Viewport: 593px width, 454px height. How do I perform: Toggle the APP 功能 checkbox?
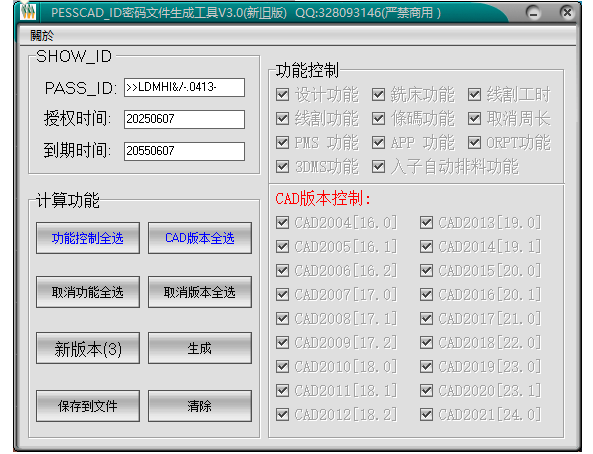(378, 143)
